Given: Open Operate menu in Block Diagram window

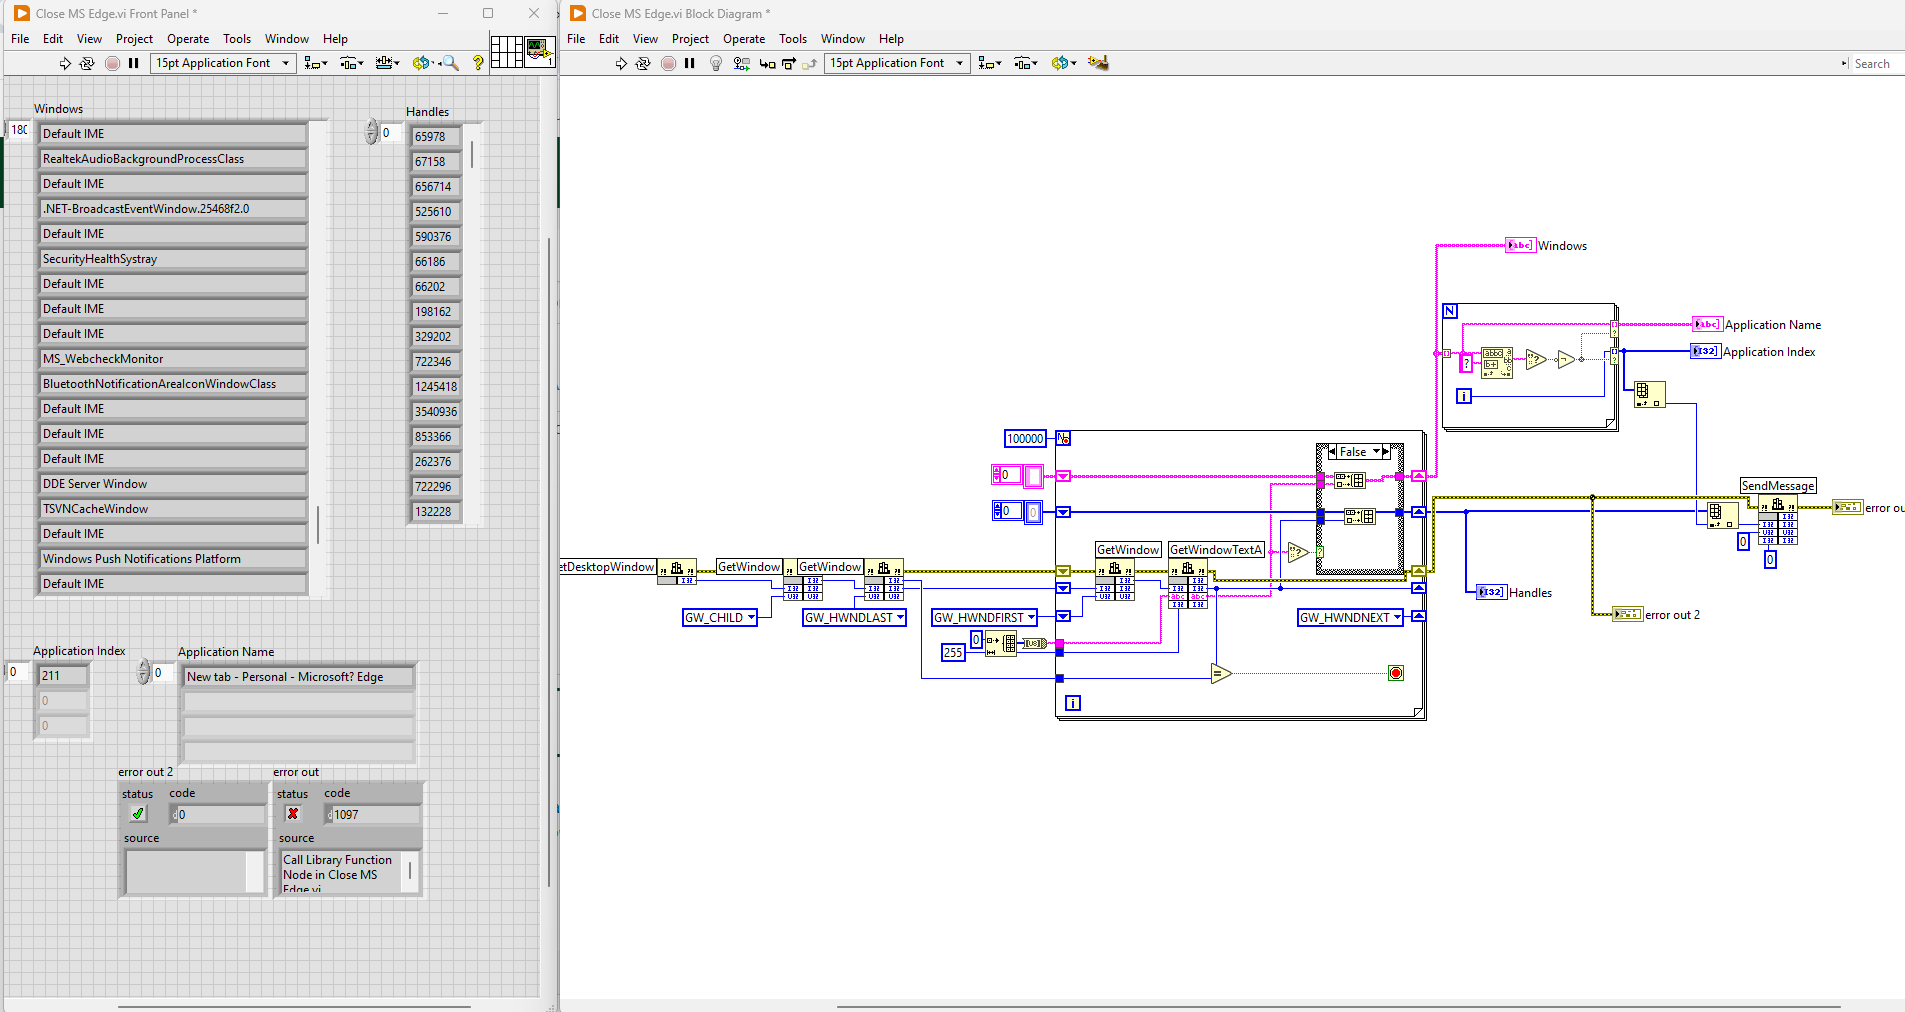Looking at the screenshot, I should click(743, 39).
